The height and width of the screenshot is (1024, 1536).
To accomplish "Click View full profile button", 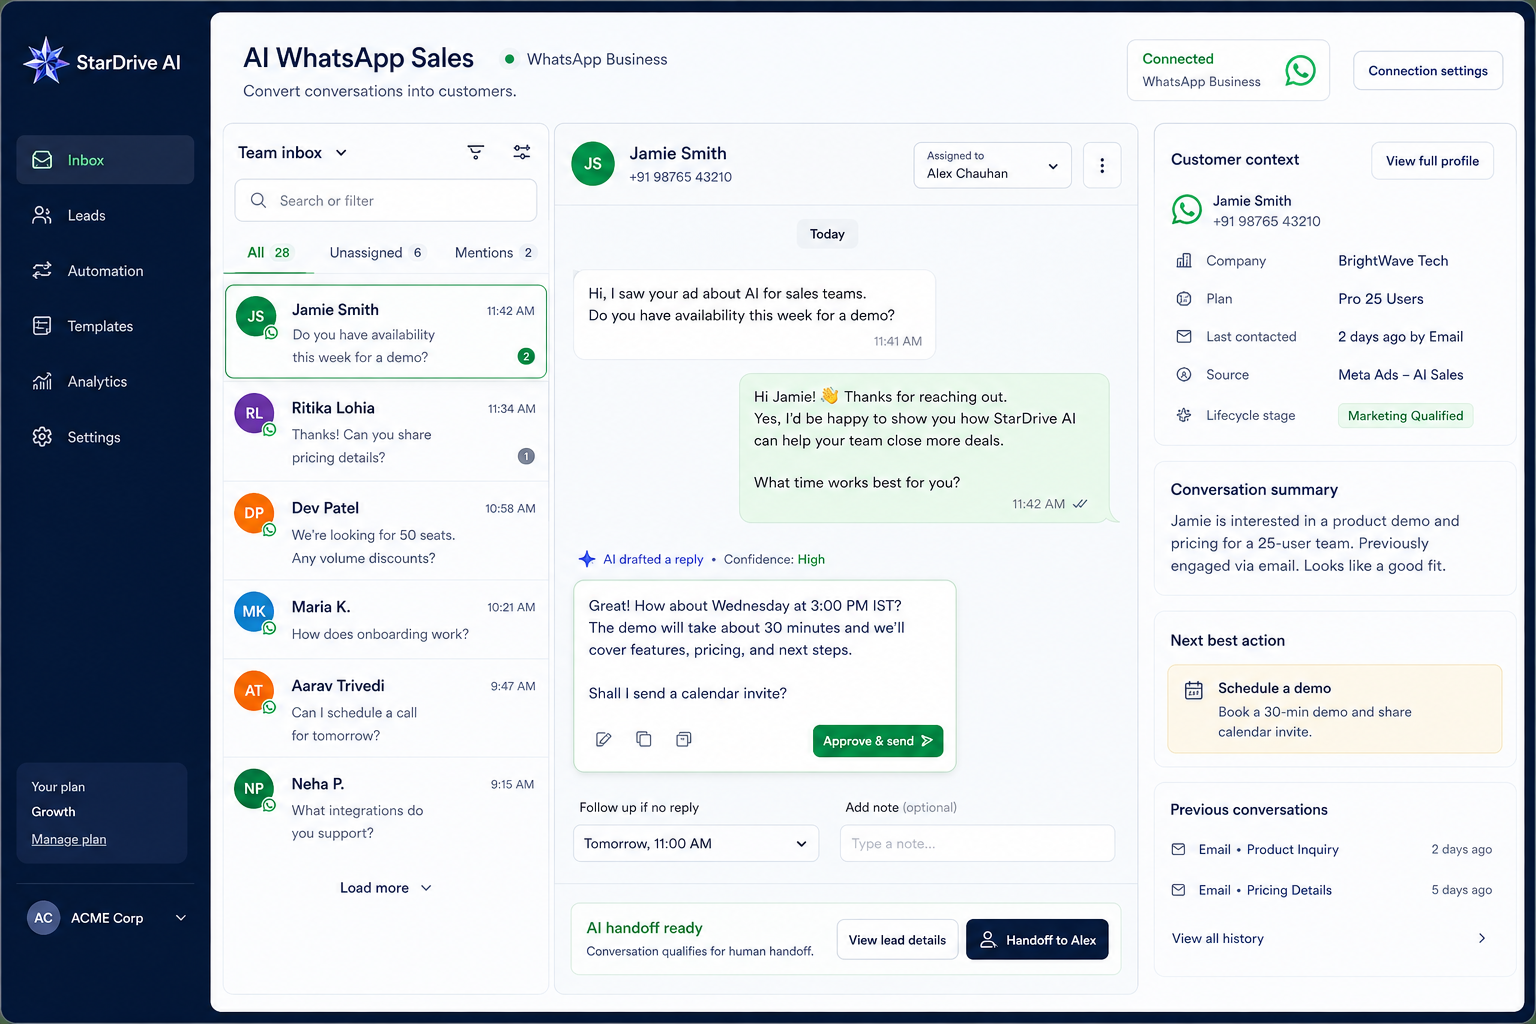I will pos(1432,161).
